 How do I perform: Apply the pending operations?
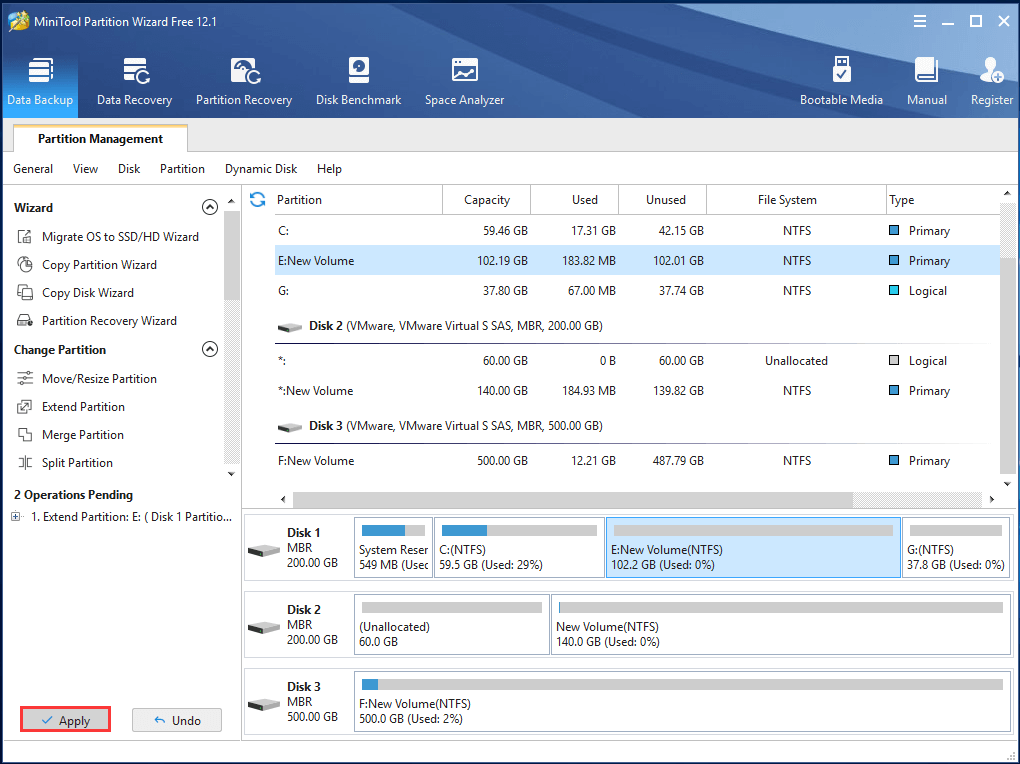pyautogui.click(x=65, y=720)
